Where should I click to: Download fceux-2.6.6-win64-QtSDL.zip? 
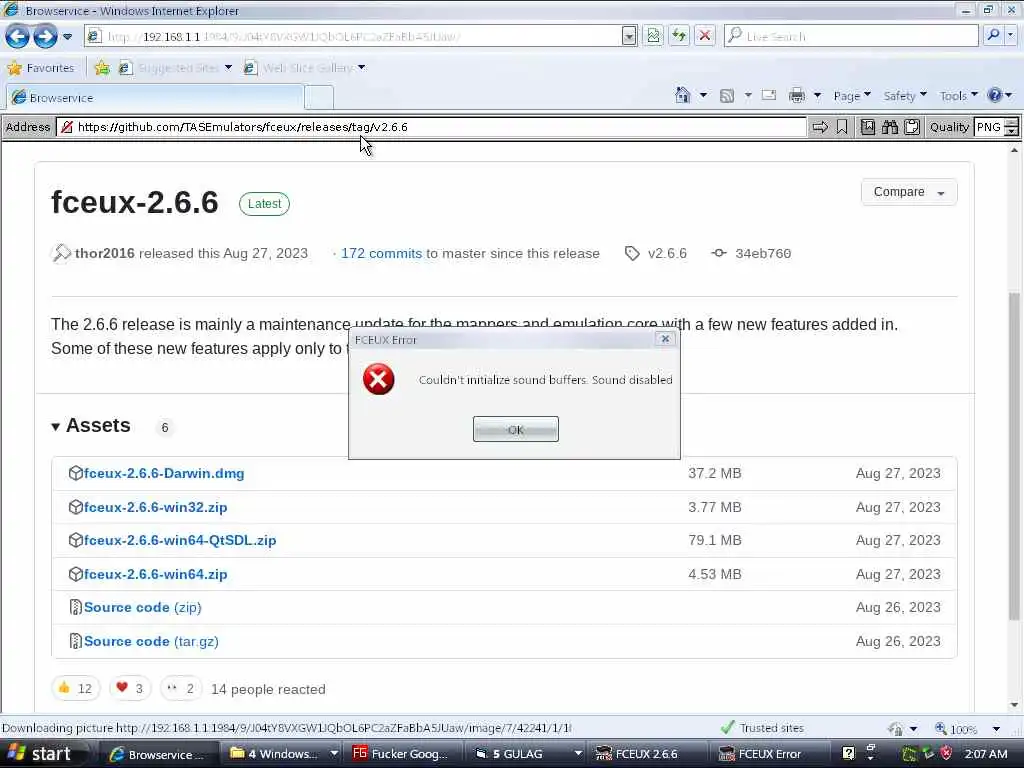[180, 541]
